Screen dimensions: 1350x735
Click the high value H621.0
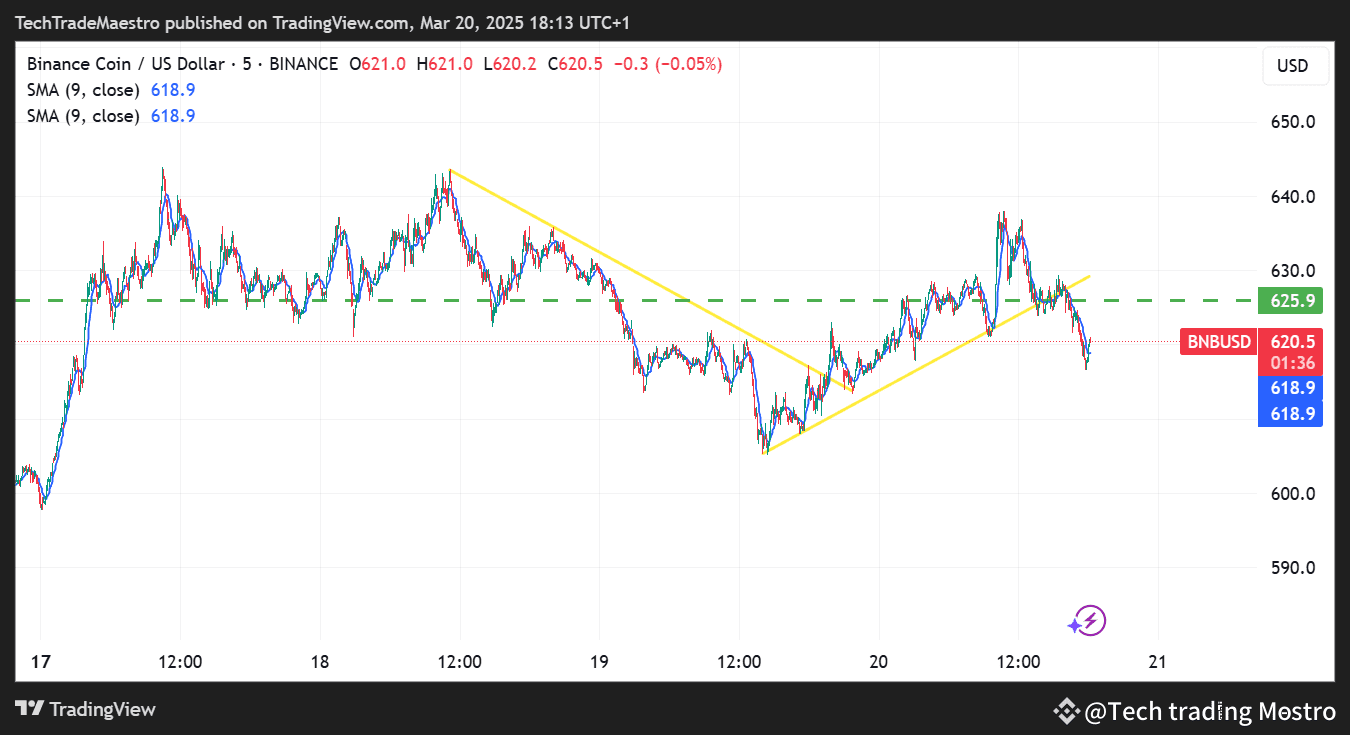coord(445,64)
